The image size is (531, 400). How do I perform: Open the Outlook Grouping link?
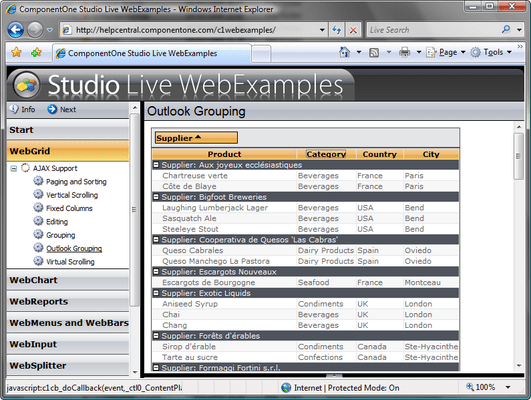74,249
